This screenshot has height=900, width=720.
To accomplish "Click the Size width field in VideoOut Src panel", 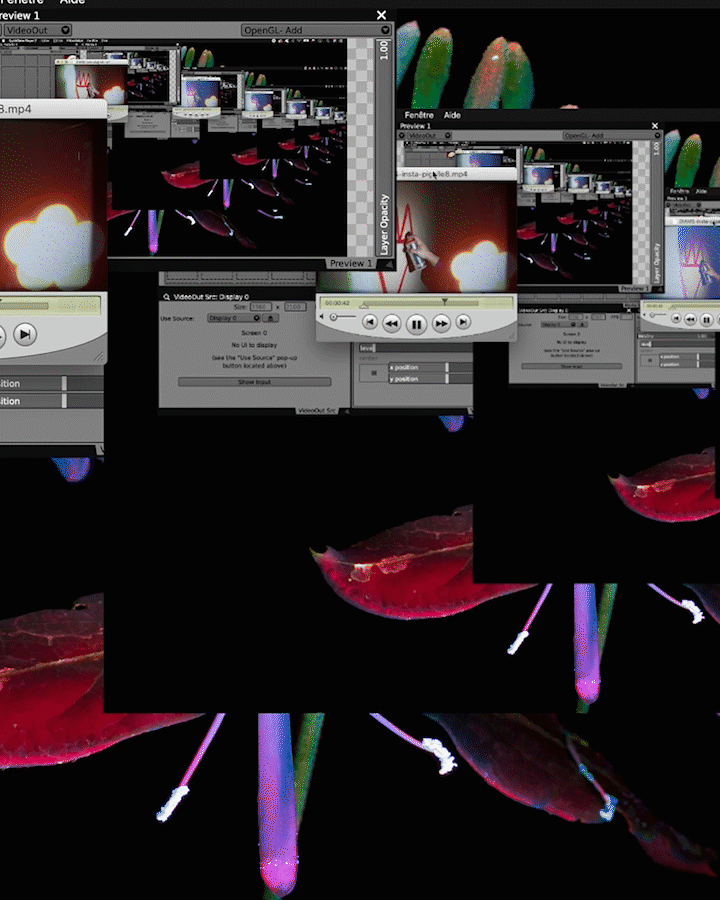I will [x=261, y=307].
